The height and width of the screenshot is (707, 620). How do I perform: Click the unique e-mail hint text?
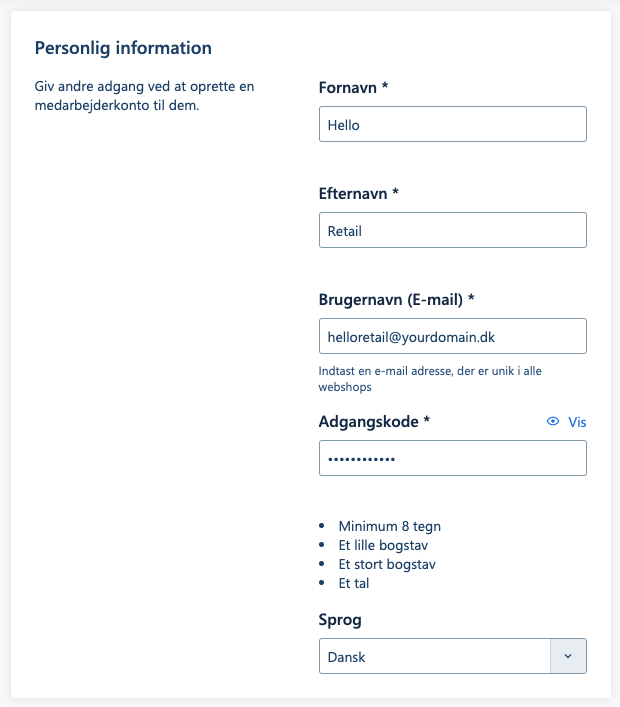coord(430,379)
